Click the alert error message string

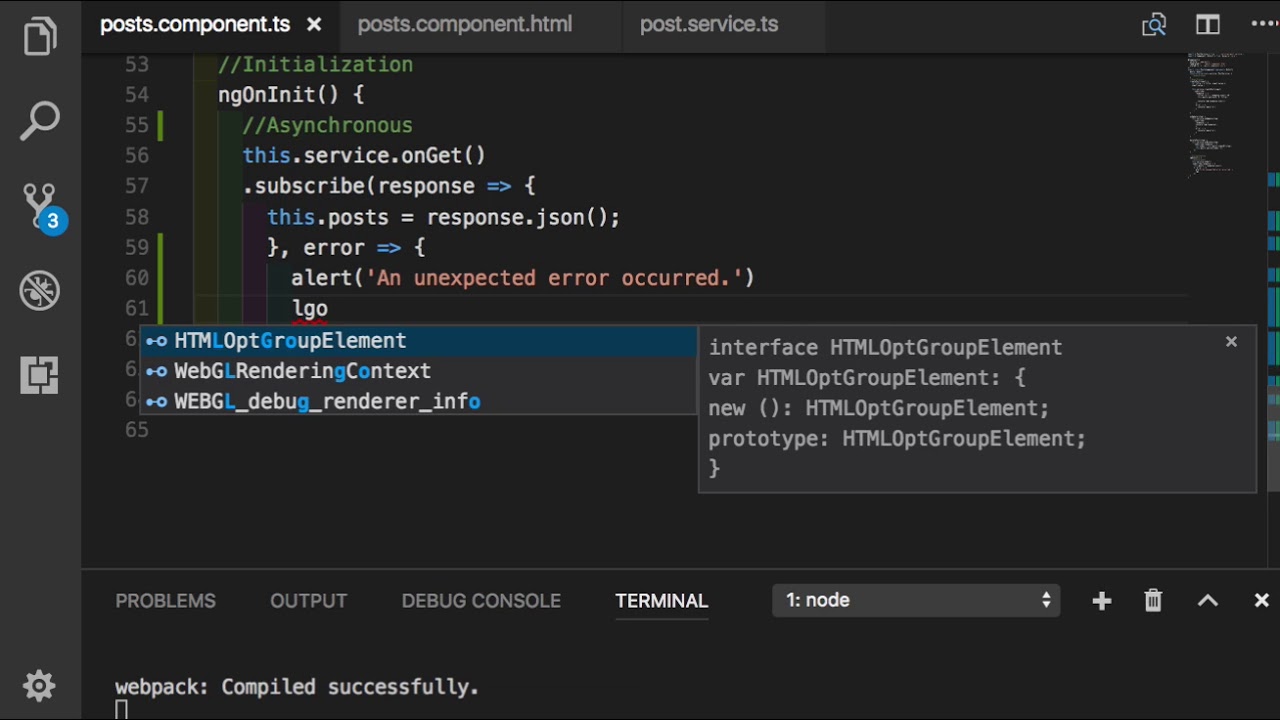click(554, 278)
